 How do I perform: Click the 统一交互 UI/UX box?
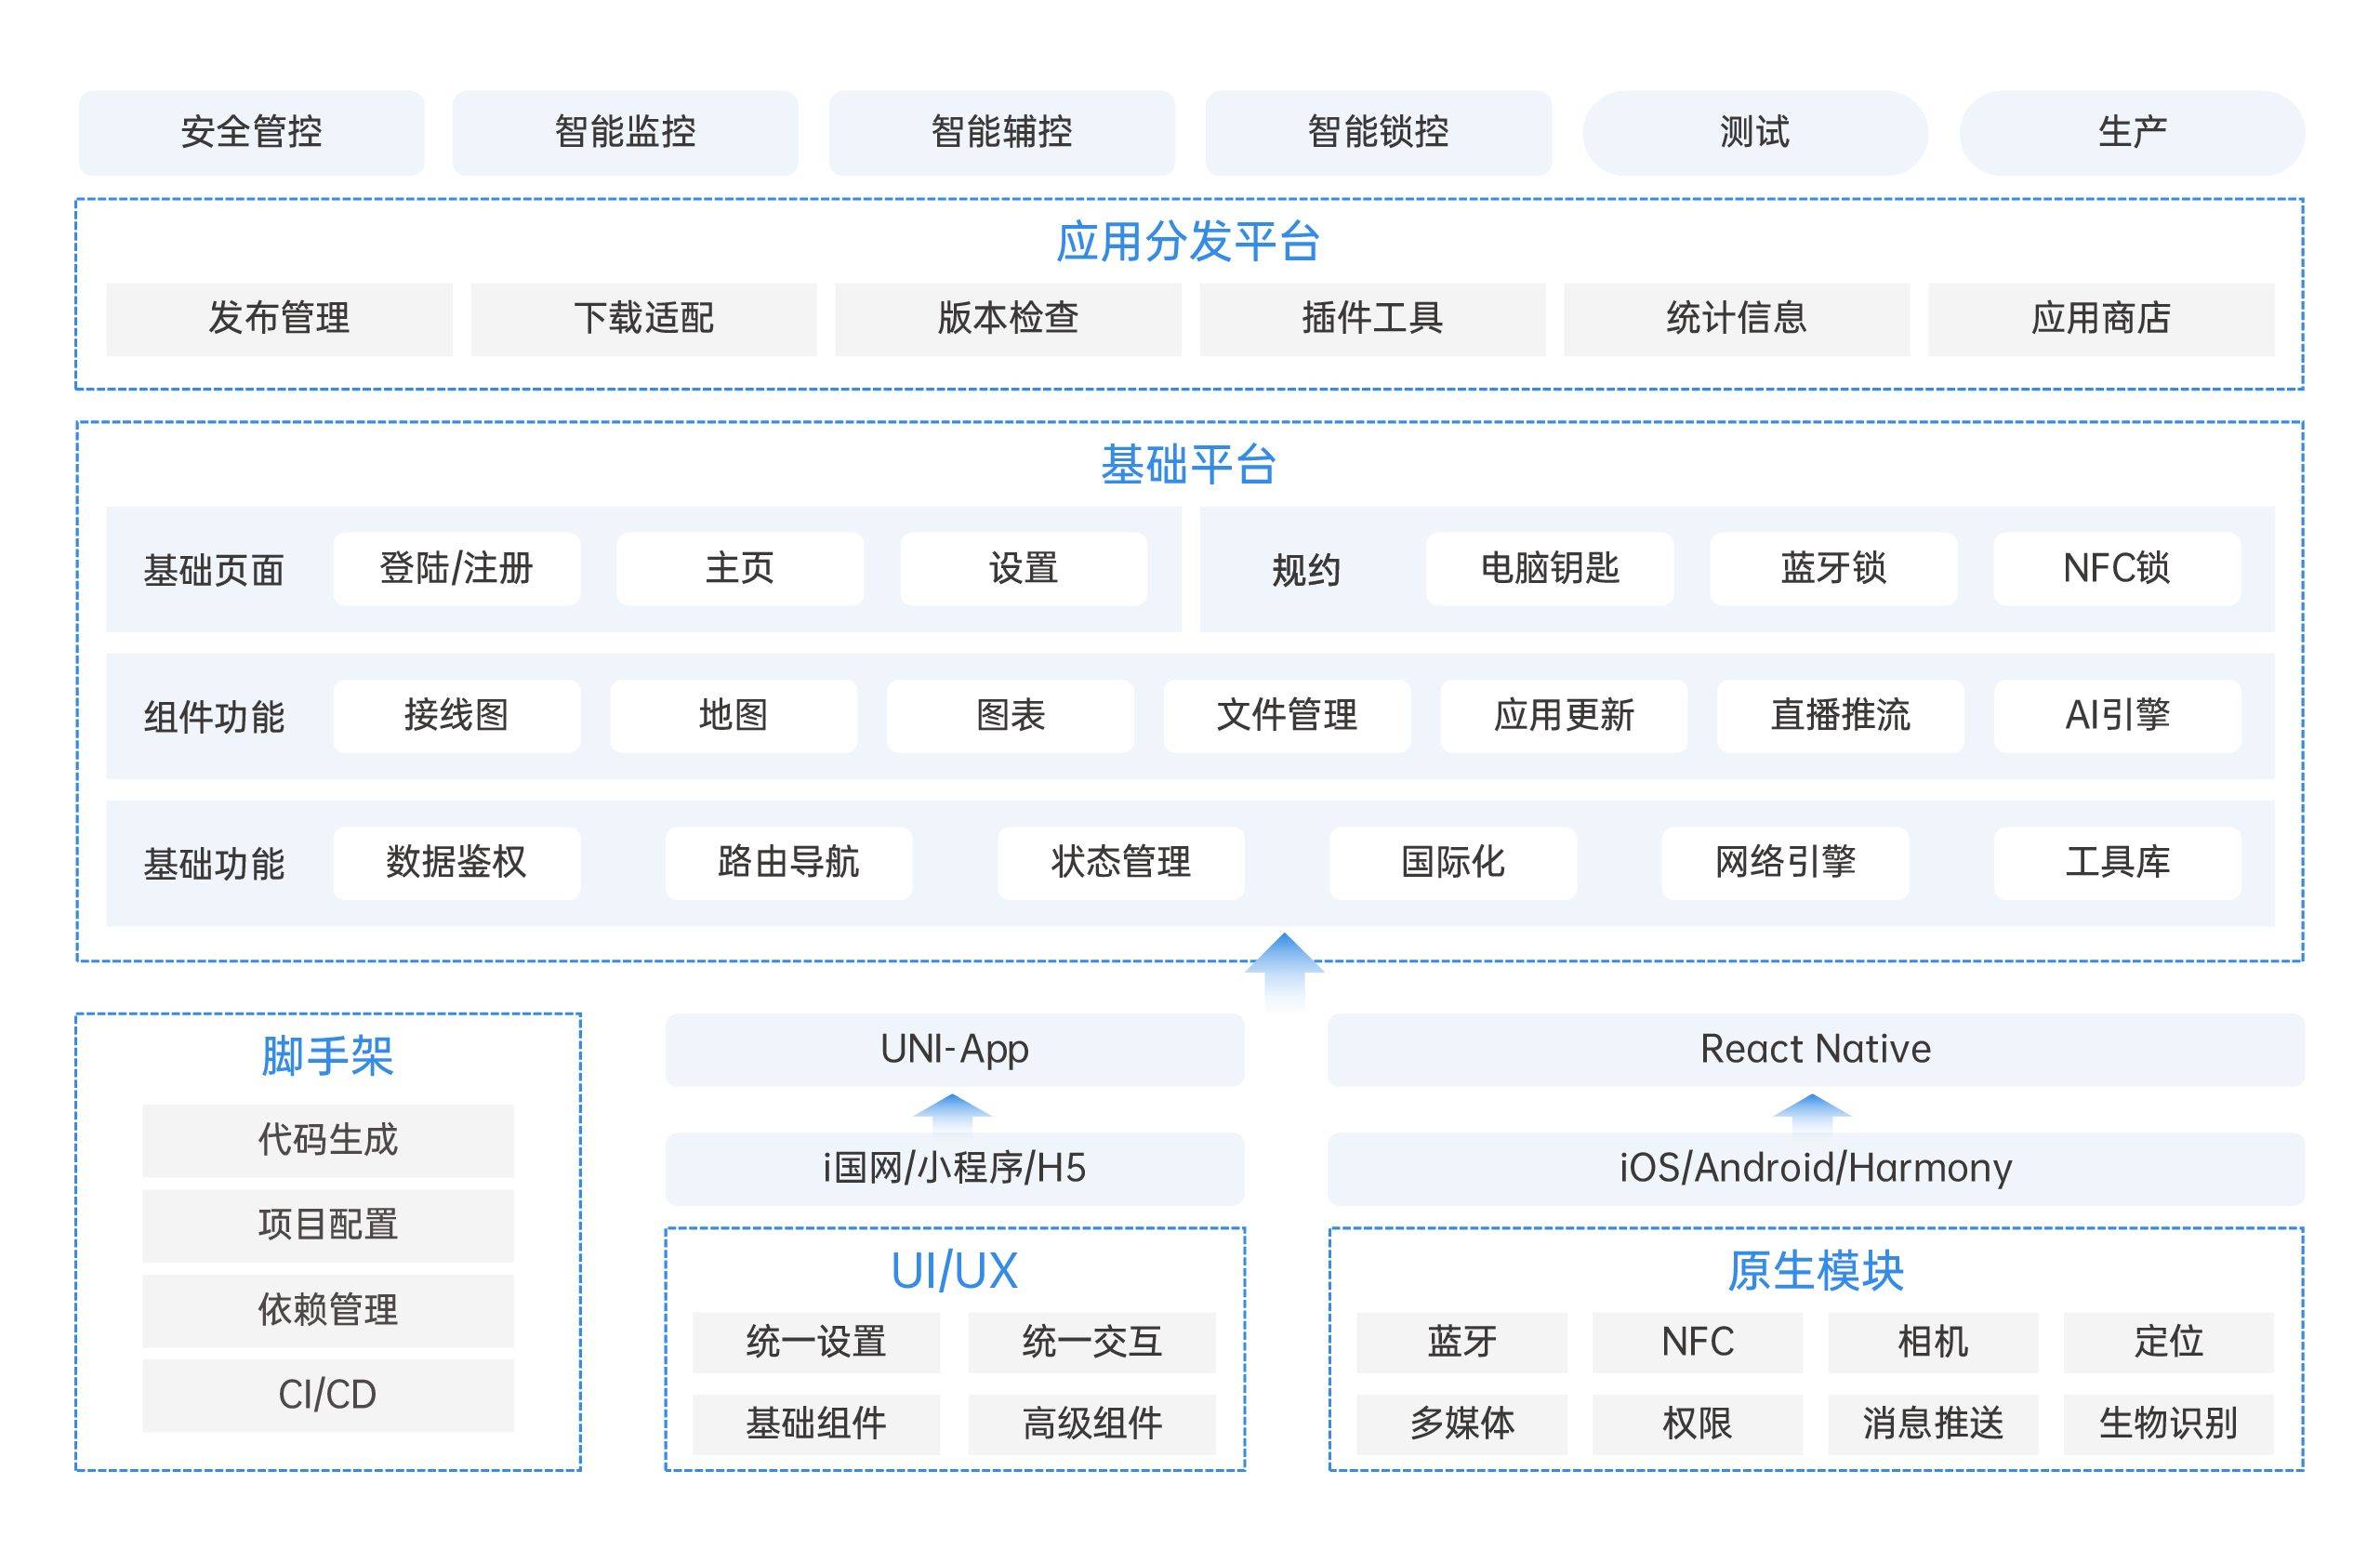pos(1091,1342)
